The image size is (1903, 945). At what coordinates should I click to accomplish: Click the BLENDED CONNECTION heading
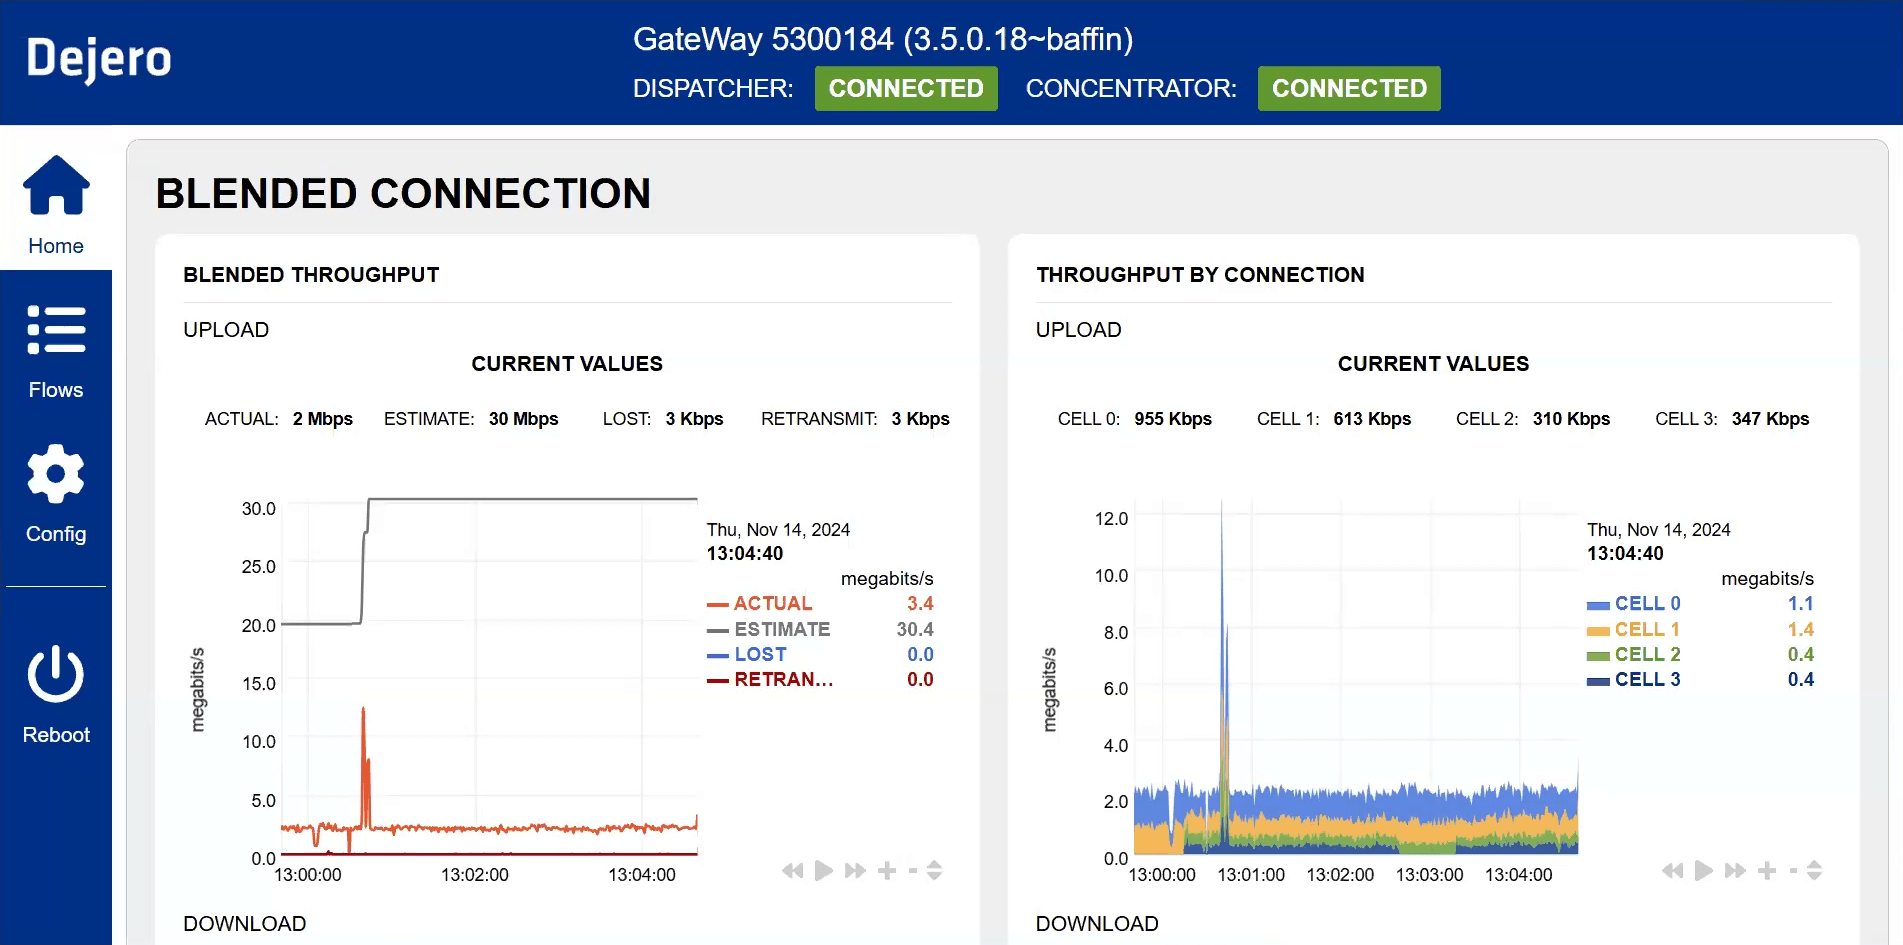(x=403, y=193)
